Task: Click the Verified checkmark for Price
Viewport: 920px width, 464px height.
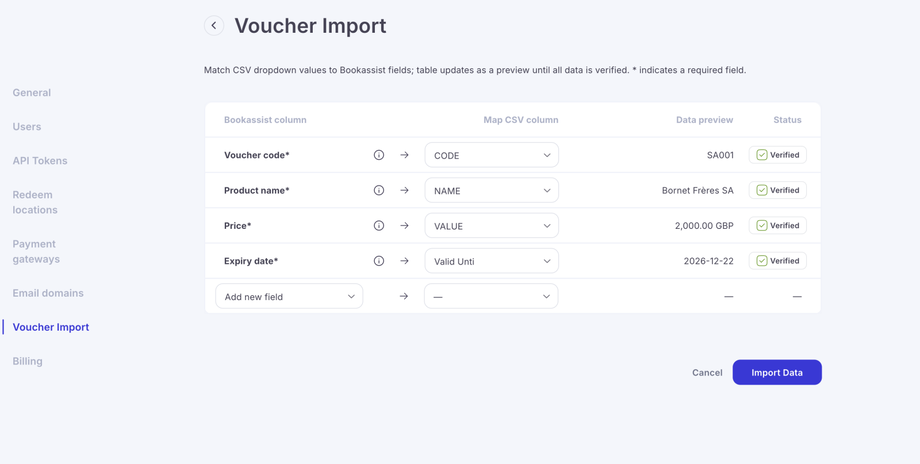Action: tap(762, 226)
